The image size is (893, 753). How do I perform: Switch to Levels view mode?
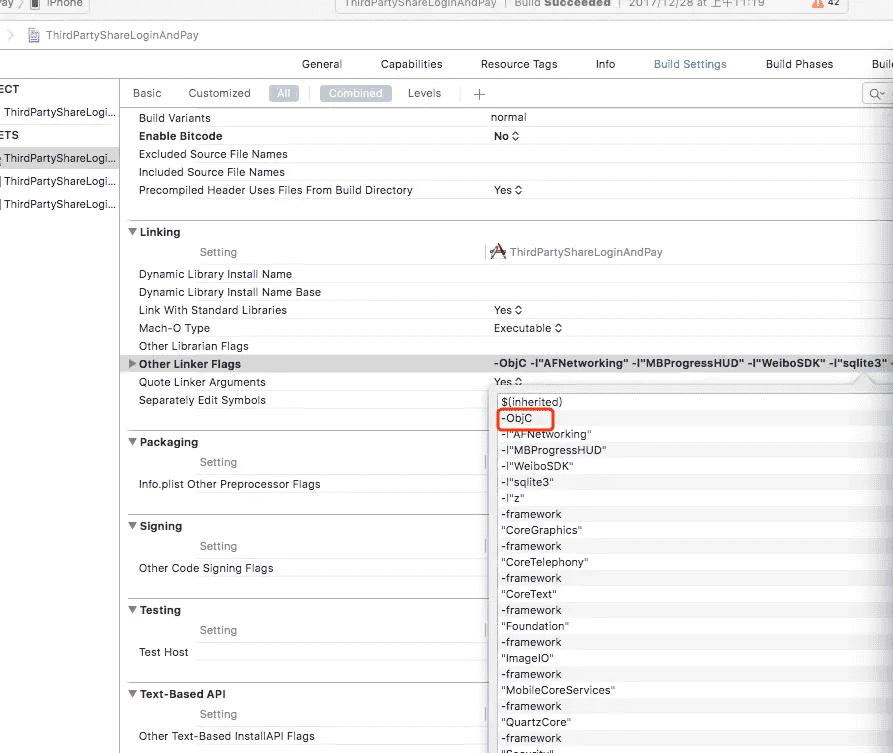click(424, 93)
